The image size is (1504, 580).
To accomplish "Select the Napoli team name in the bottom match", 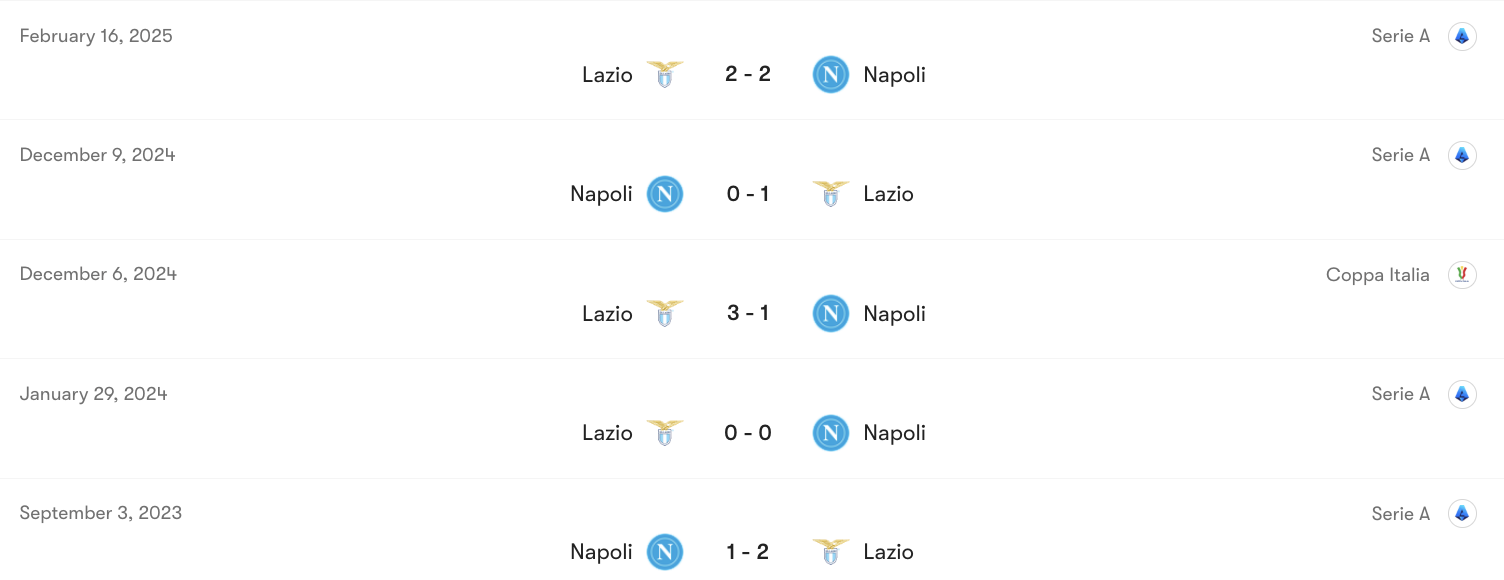I will click(601, 551).
